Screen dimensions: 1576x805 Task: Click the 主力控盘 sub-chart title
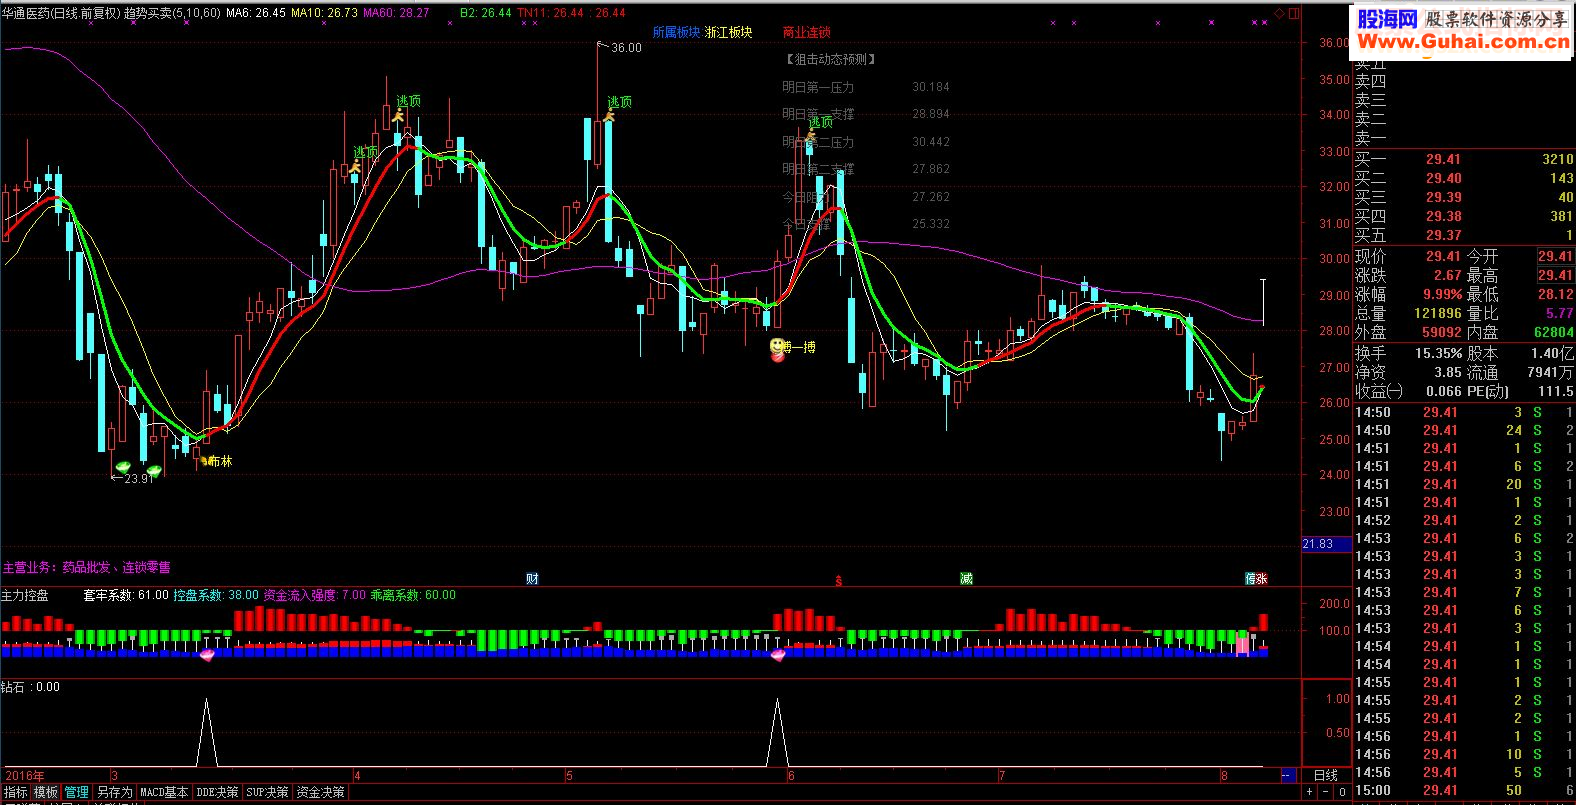25,595
